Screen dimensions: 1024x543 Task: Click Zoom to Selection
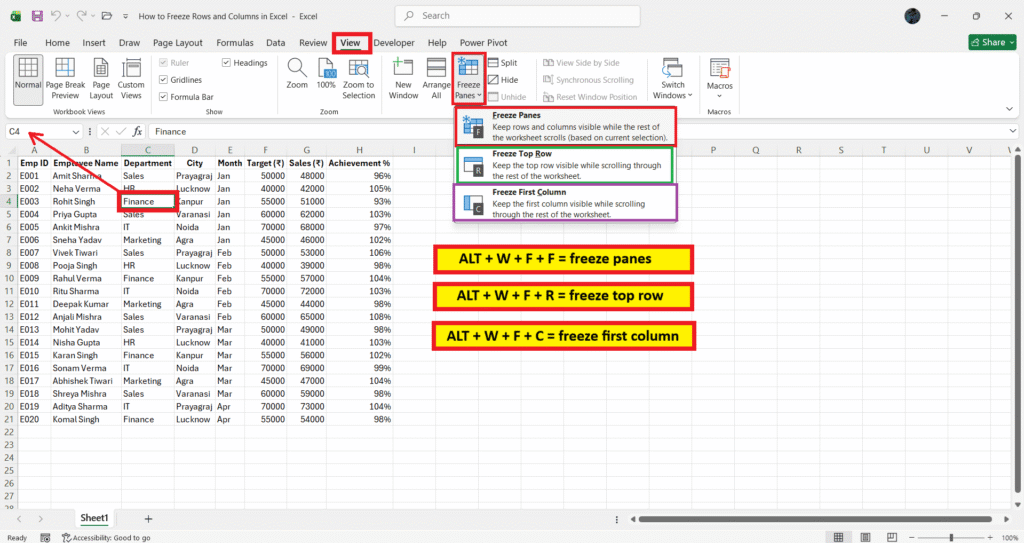(x=359, y=78)
